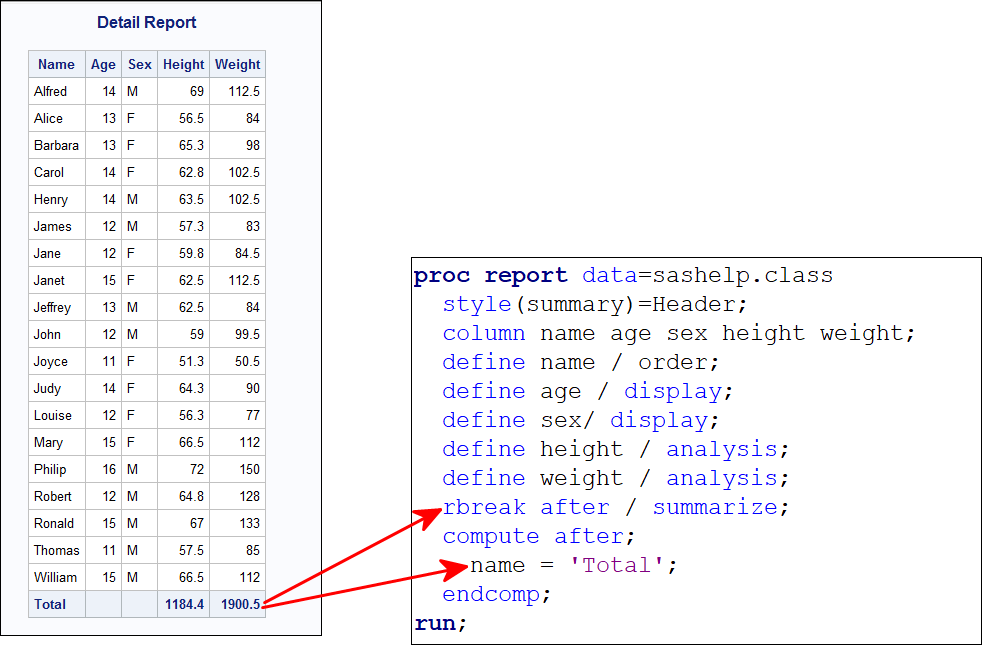Click the compute after code line
The image size is (982, 645).
click(x=539, y=536)
